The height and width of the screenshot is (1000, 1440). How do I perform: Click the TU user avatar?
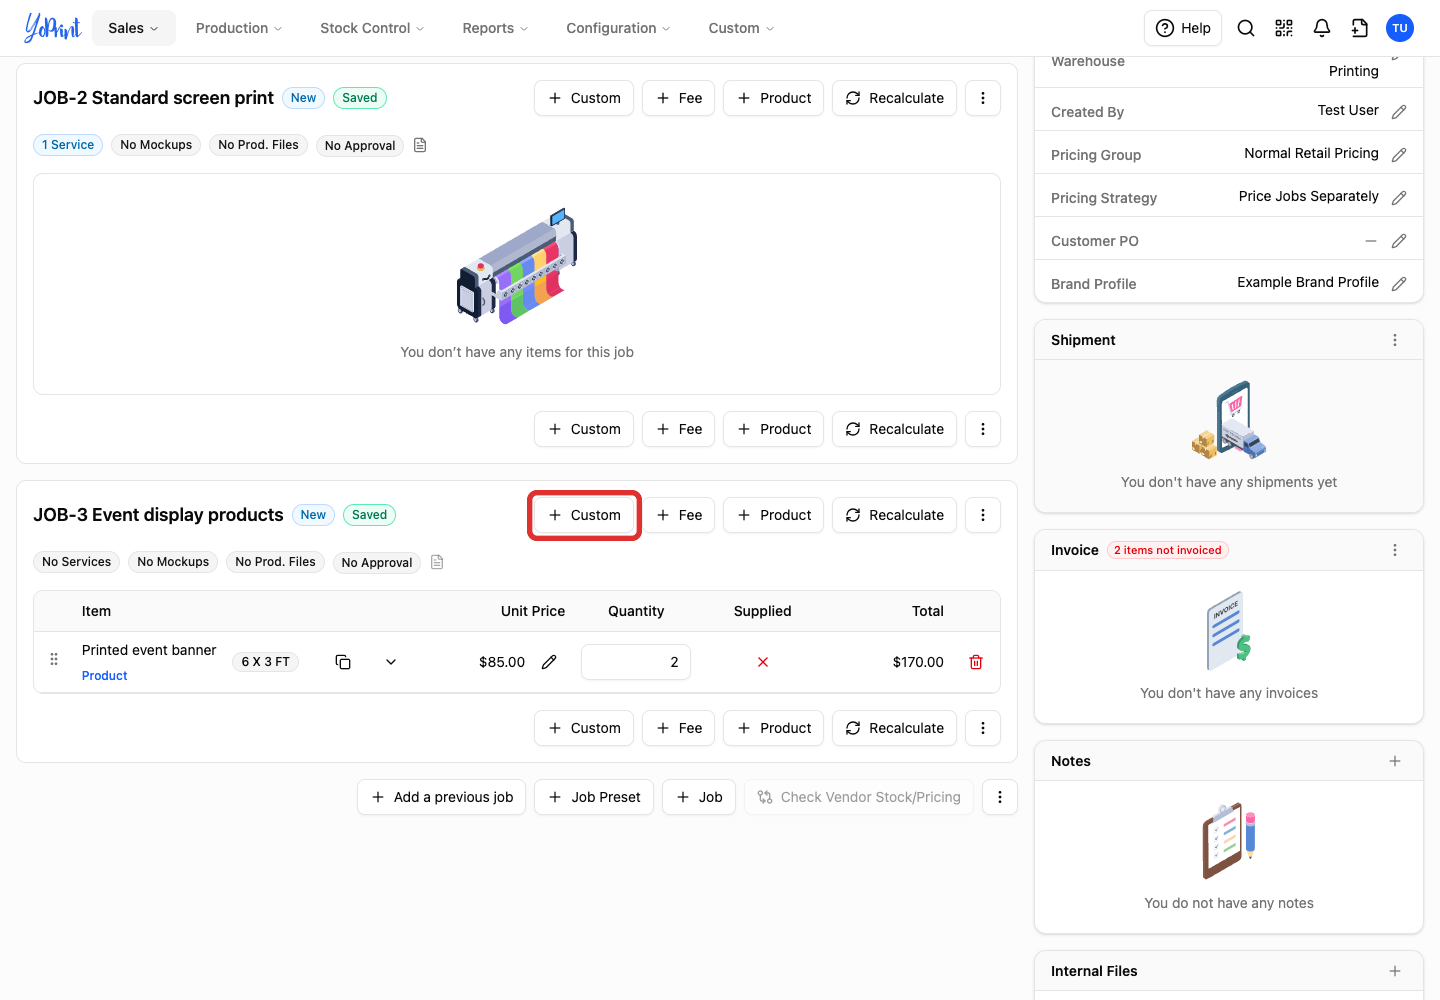point(1400,28)
